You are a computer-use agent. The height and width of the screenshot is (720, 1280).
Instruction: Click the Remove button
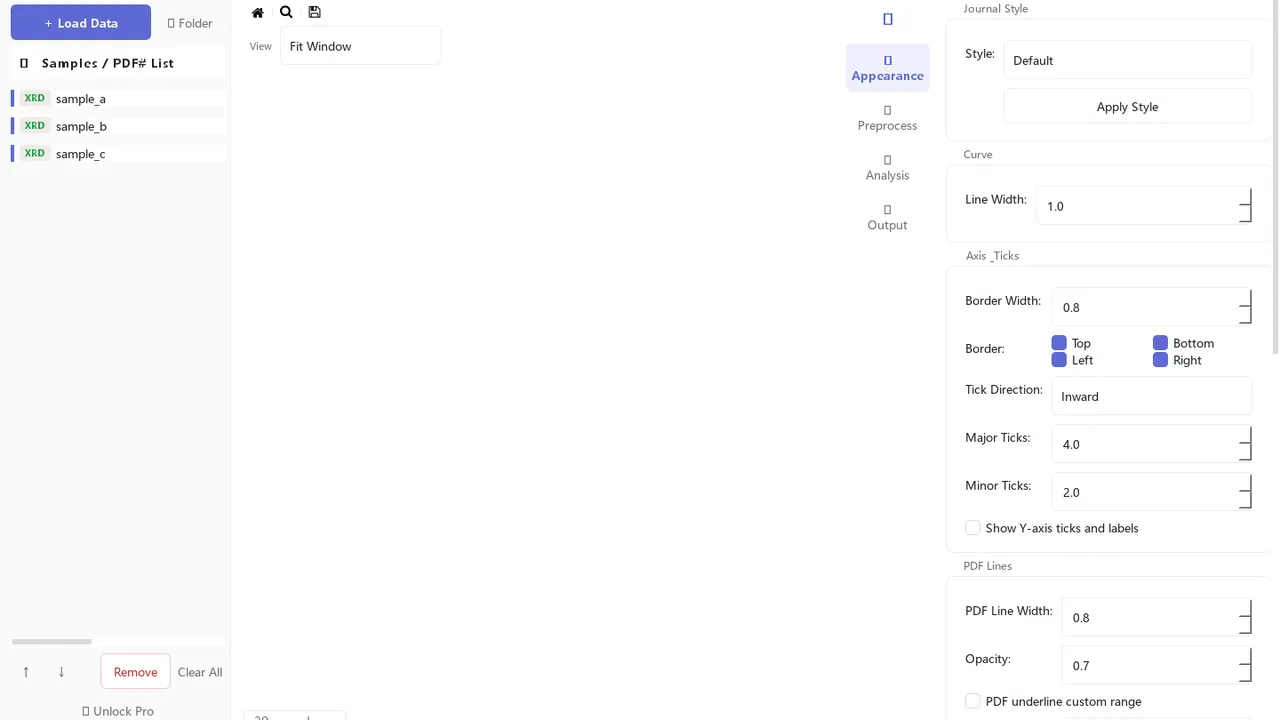pyautogui.click(x=135, y=672)
